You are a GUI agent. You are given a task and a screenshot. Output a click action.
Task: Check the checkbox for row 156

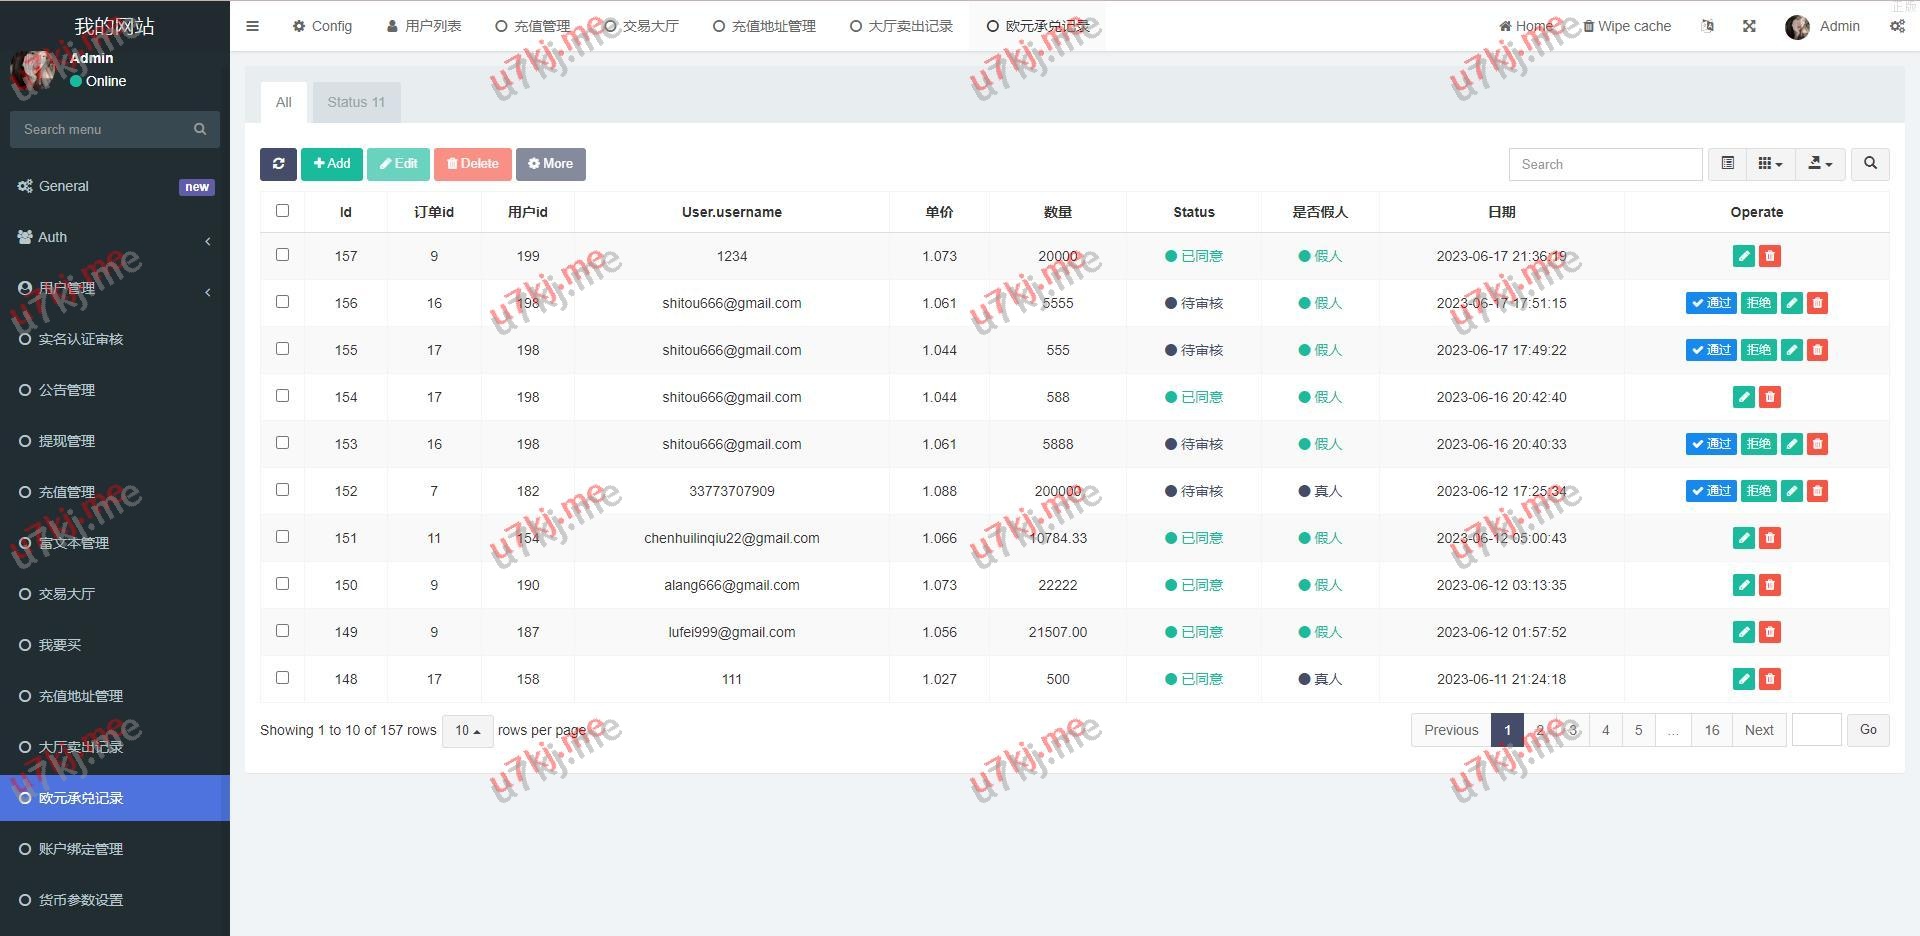[x=282, y=302]
